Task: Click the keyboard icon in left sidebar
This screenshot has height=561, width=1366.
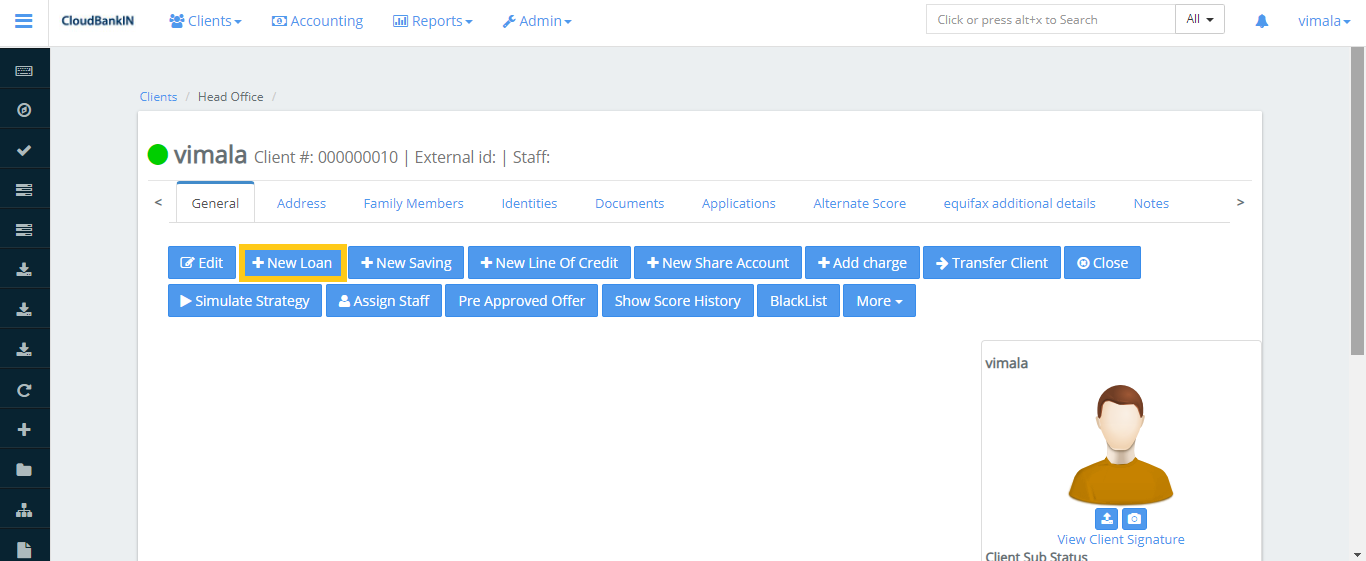Action: 24,71
